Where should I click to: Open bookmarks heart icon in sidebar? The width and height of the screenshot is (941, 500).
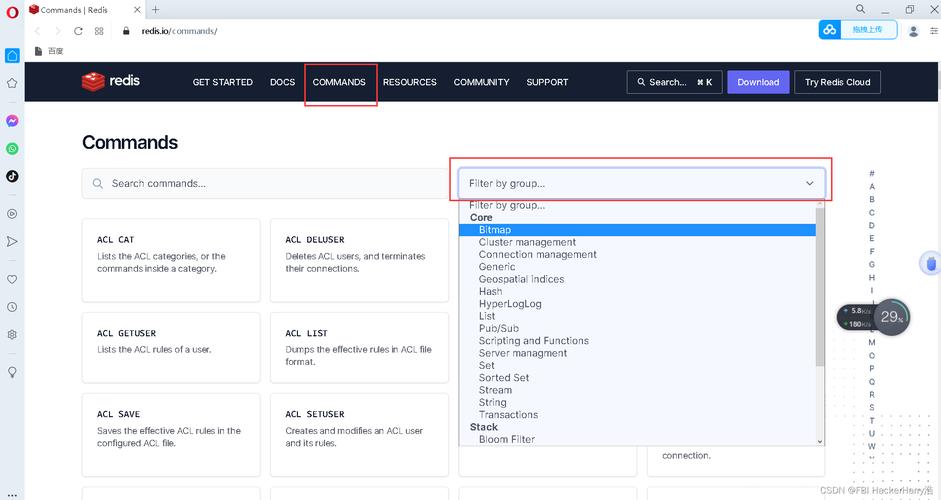[12, 279]
